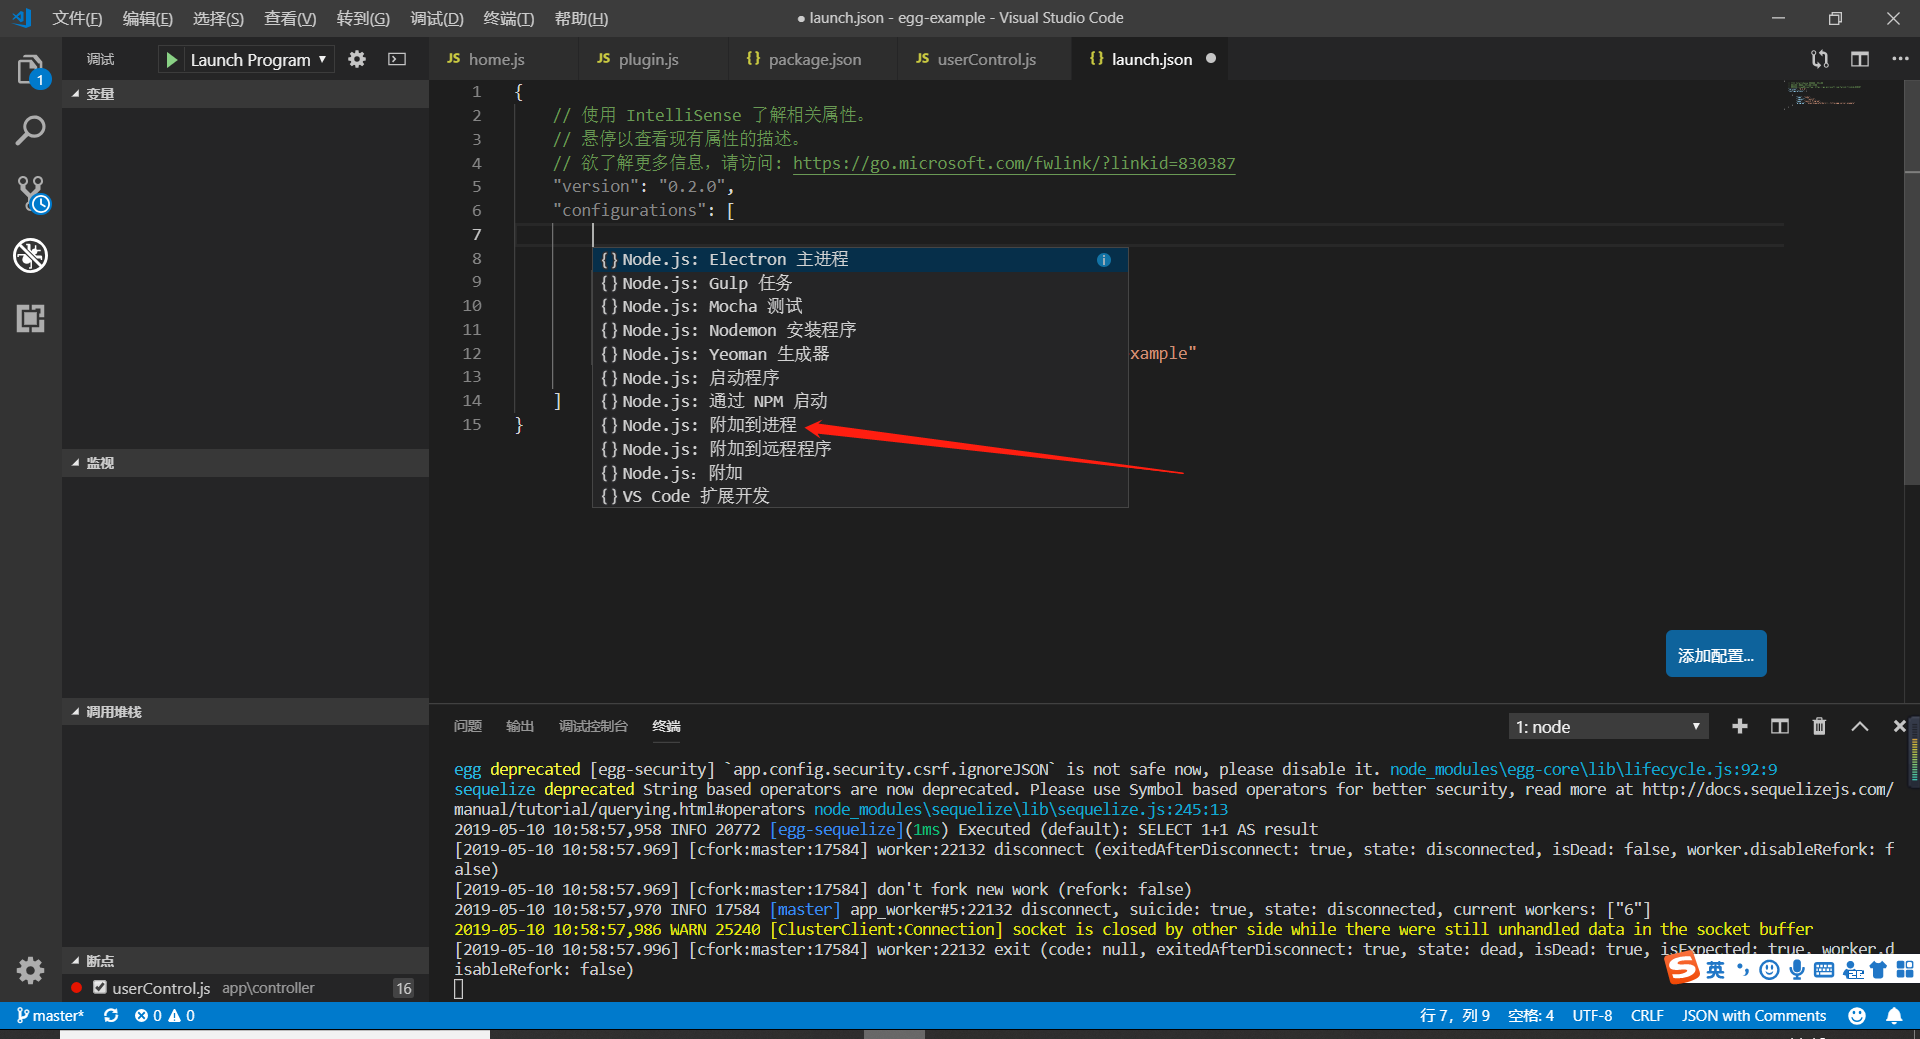This screenshot has height=1039, width=1920.
Task: Split the terminal pane
Action: coord(1779,726)
